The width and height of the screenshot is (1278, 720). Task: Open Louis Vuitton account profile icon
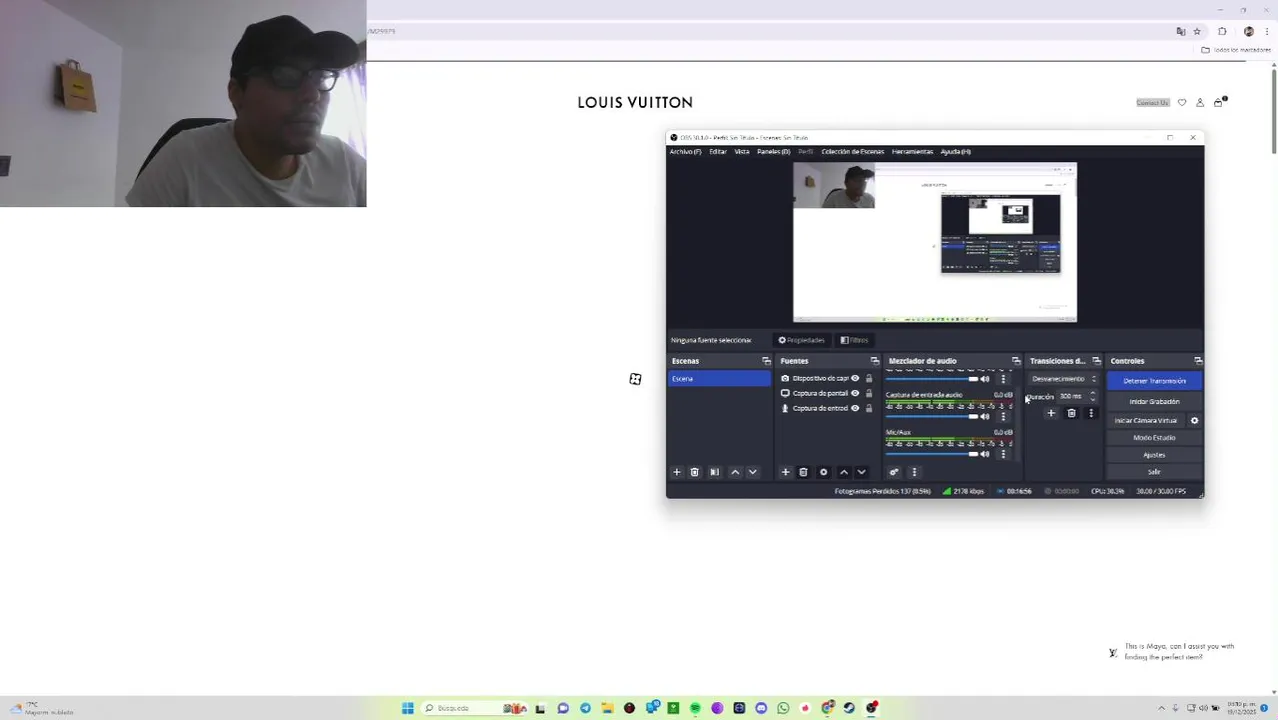1200,102
